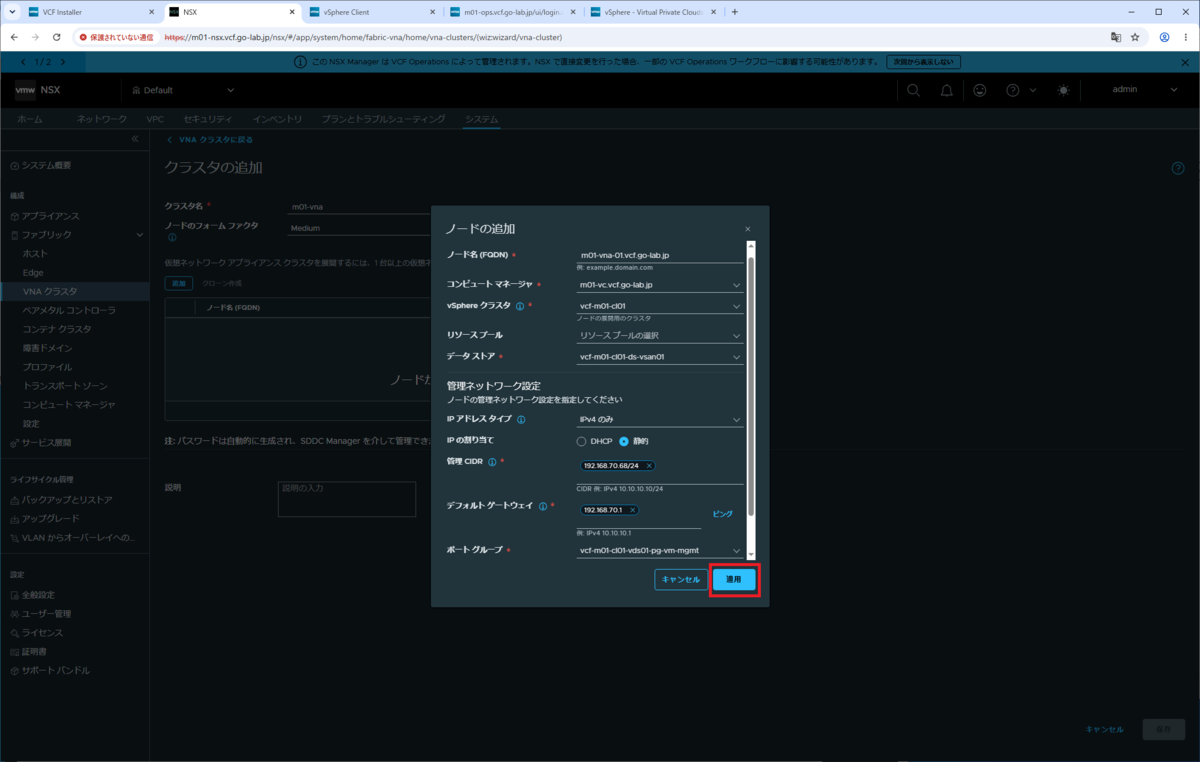Bookmark this page with star icon

tap(1135, 37)
